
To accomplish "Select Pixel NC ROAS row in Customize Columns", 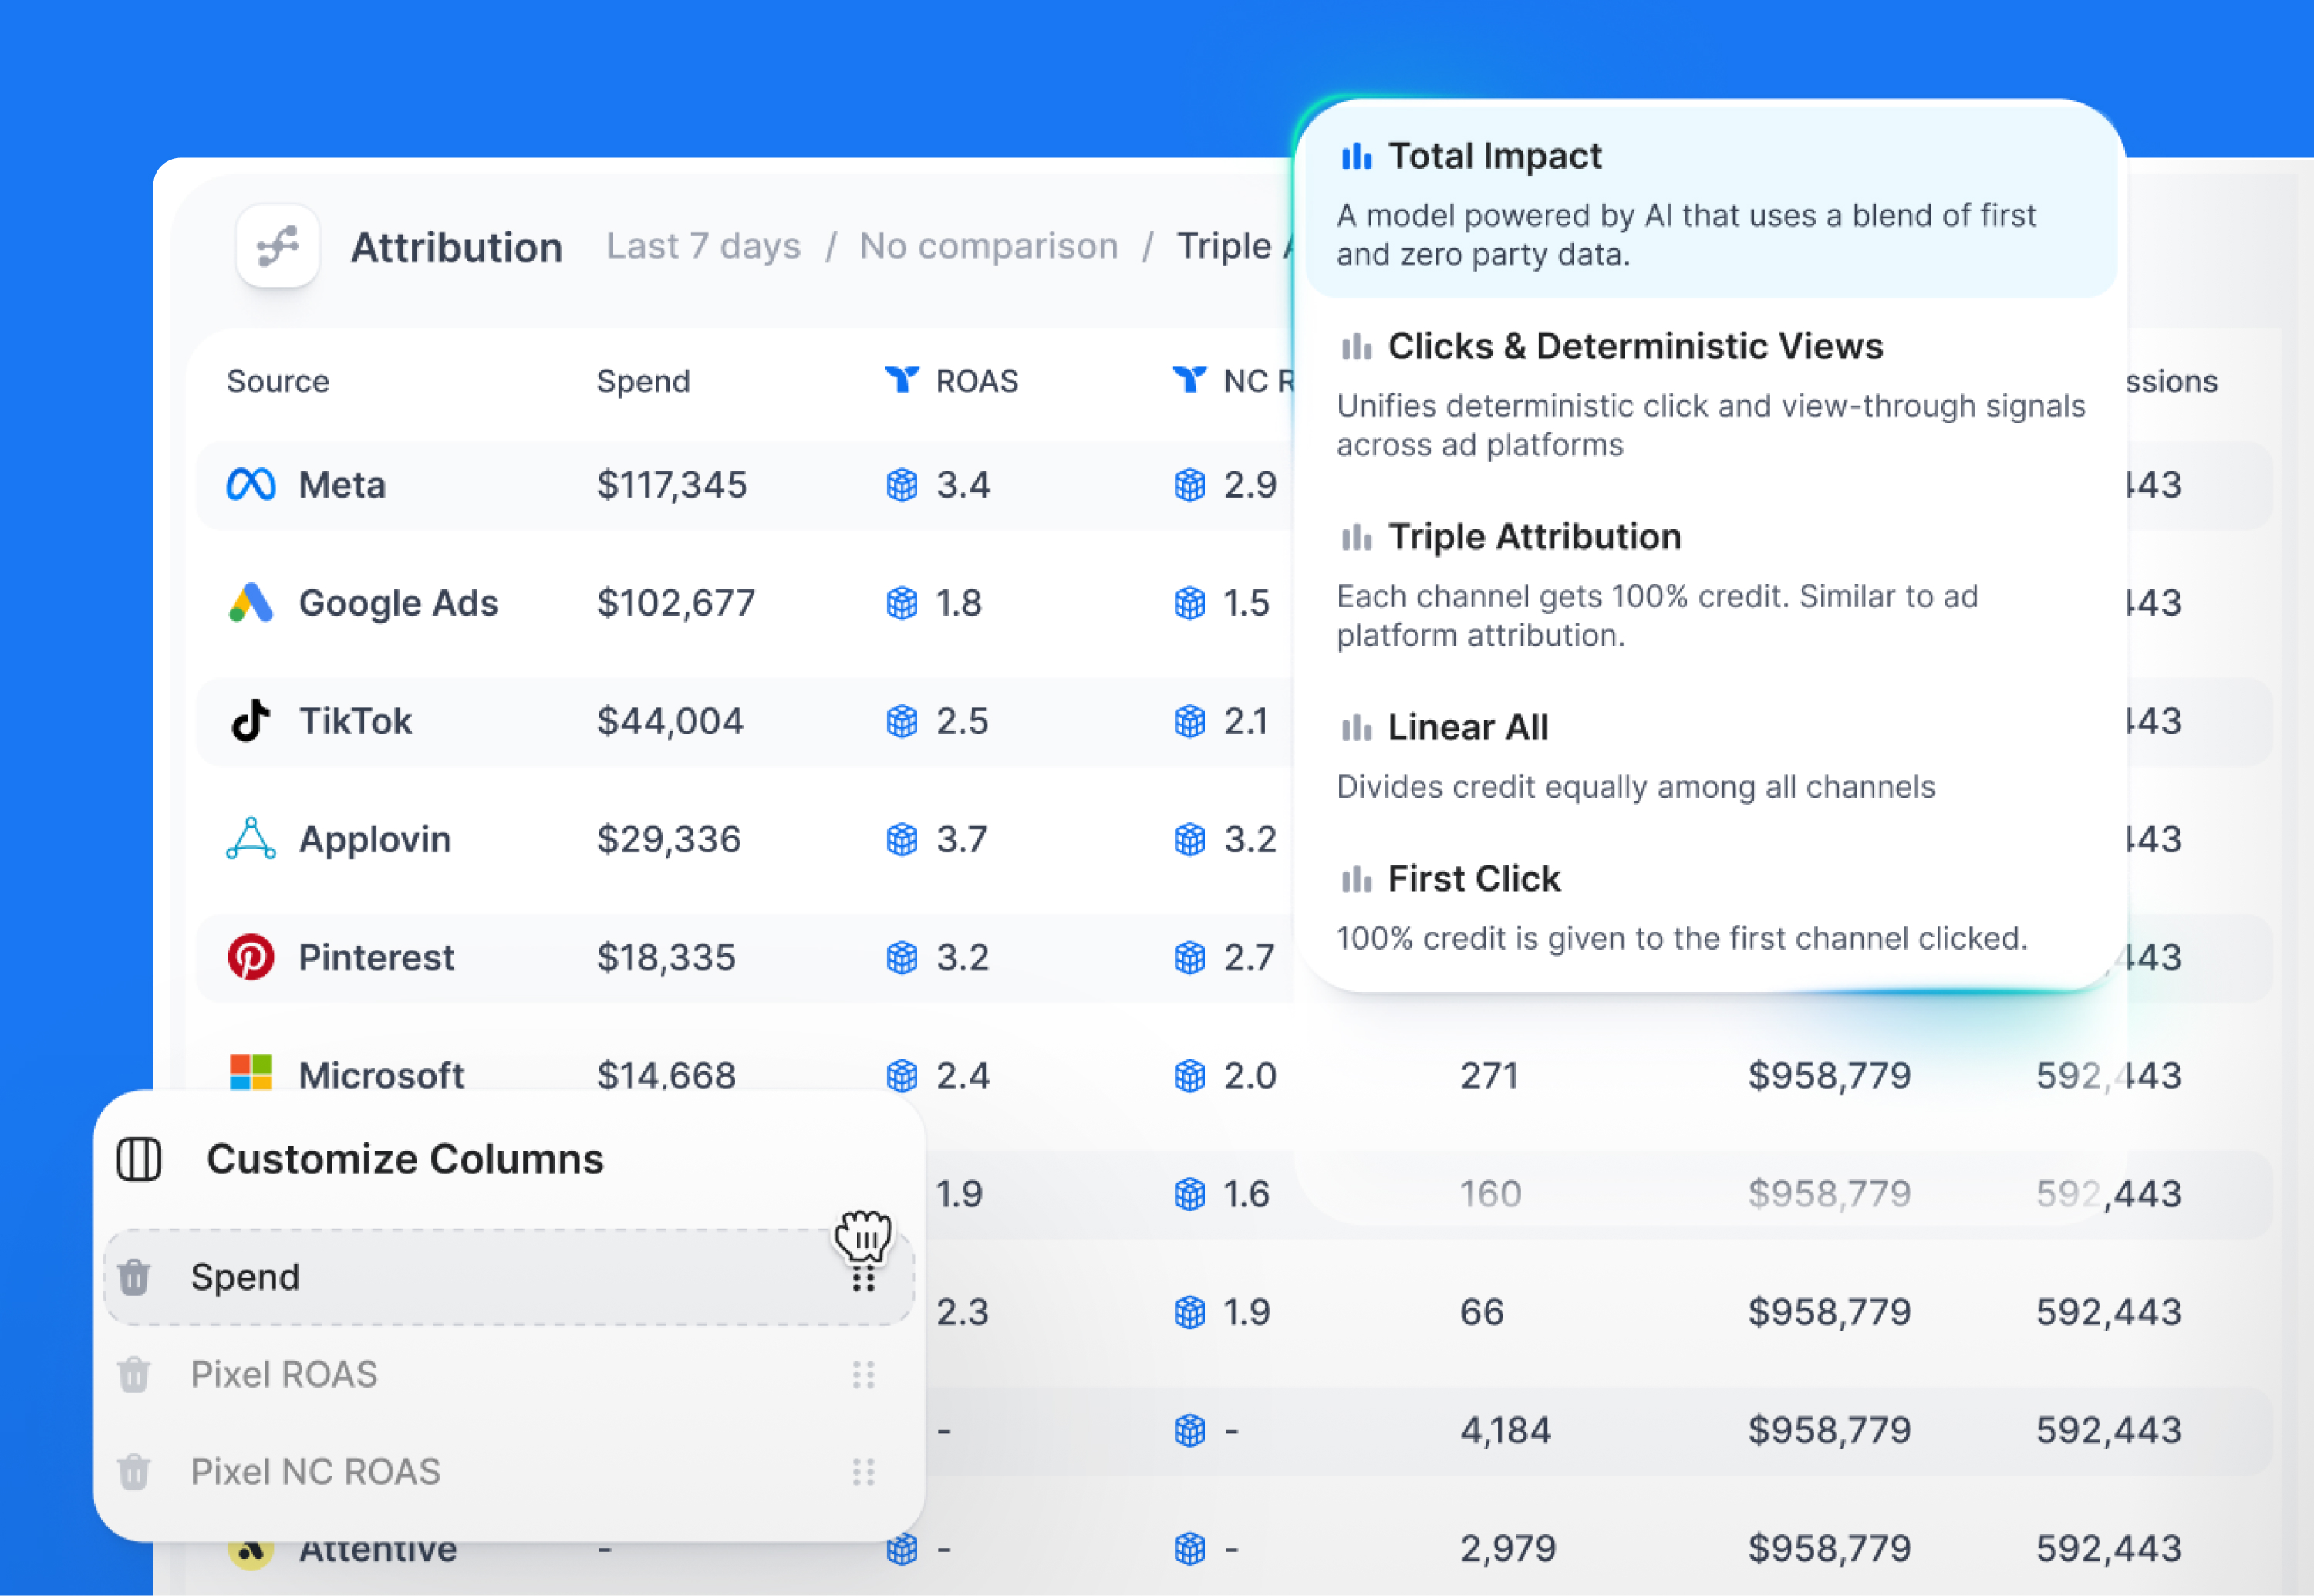I will tap(509, 1472).
